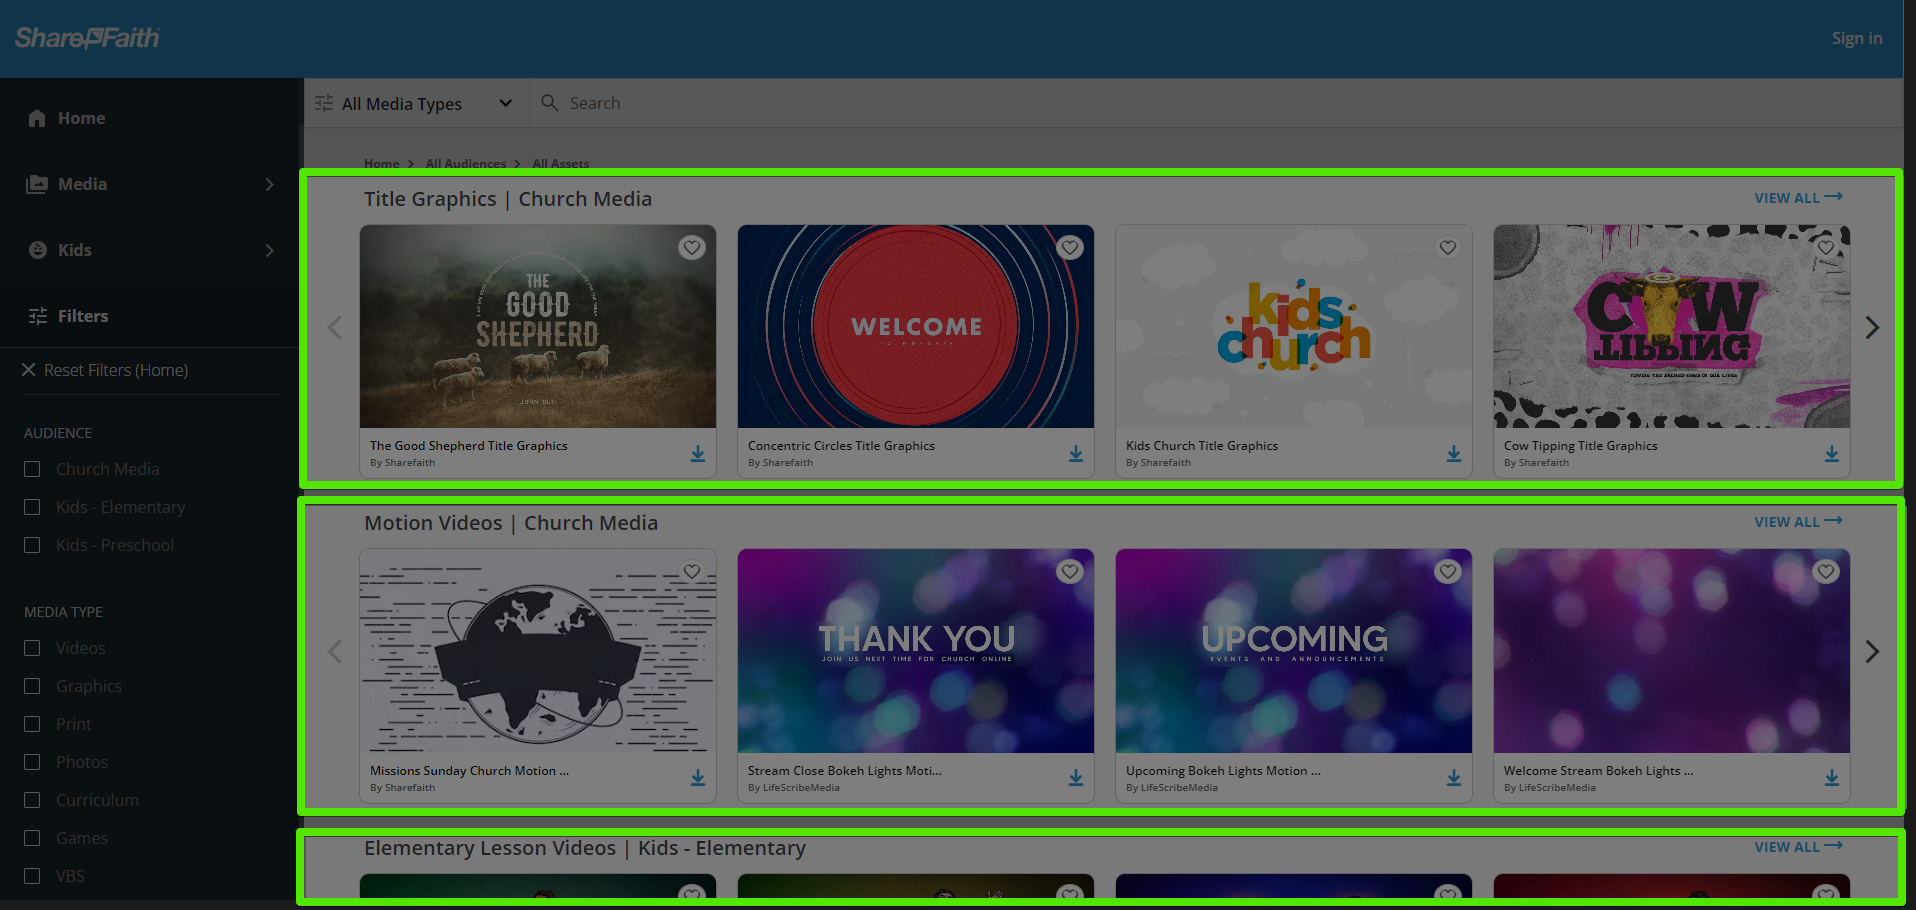Download Concentric Circles Title Graphics

tap(1075, 454)
